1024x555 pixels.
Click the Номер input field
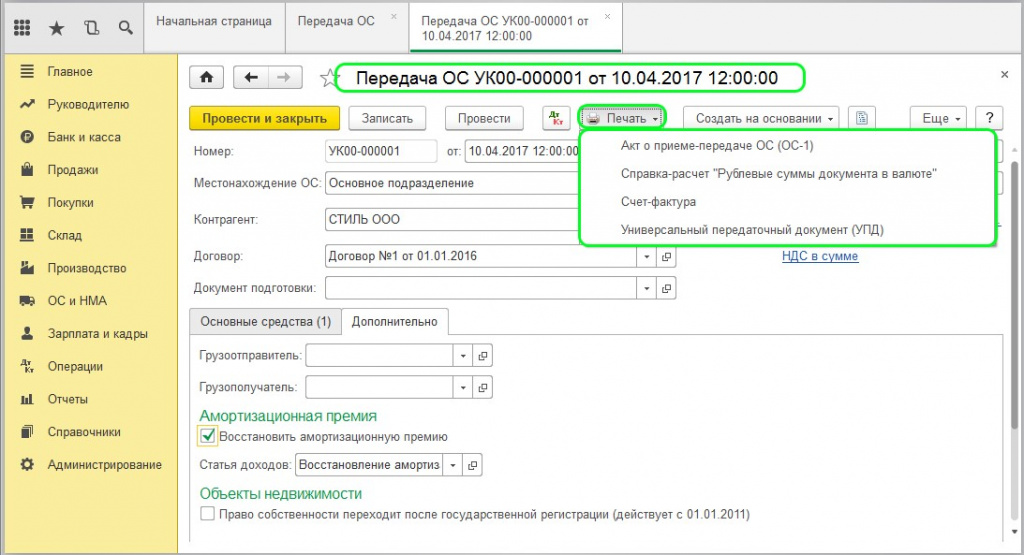[x=381, y=151]
